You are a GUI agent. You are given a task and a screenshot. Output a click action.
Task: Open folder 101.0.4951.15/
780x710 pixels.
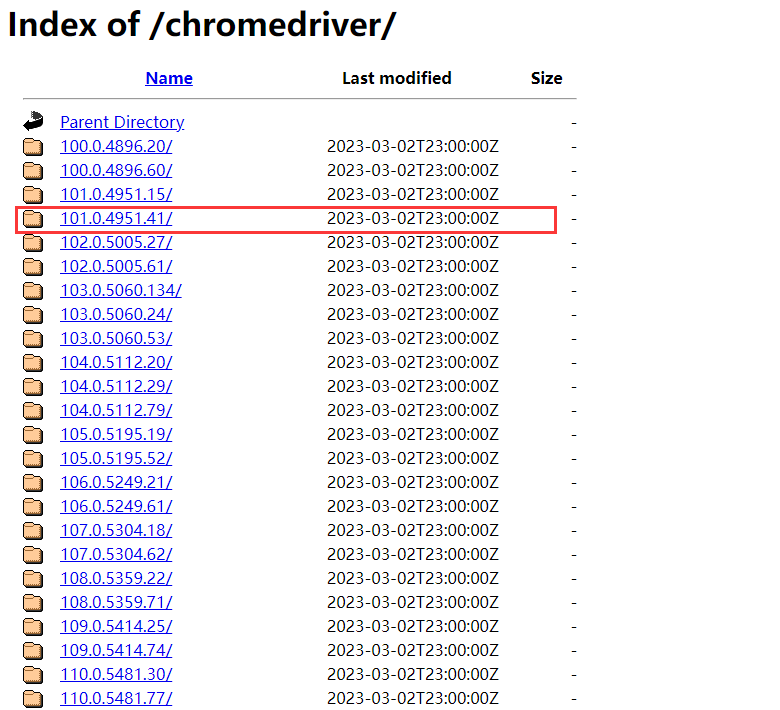[116, 194]
